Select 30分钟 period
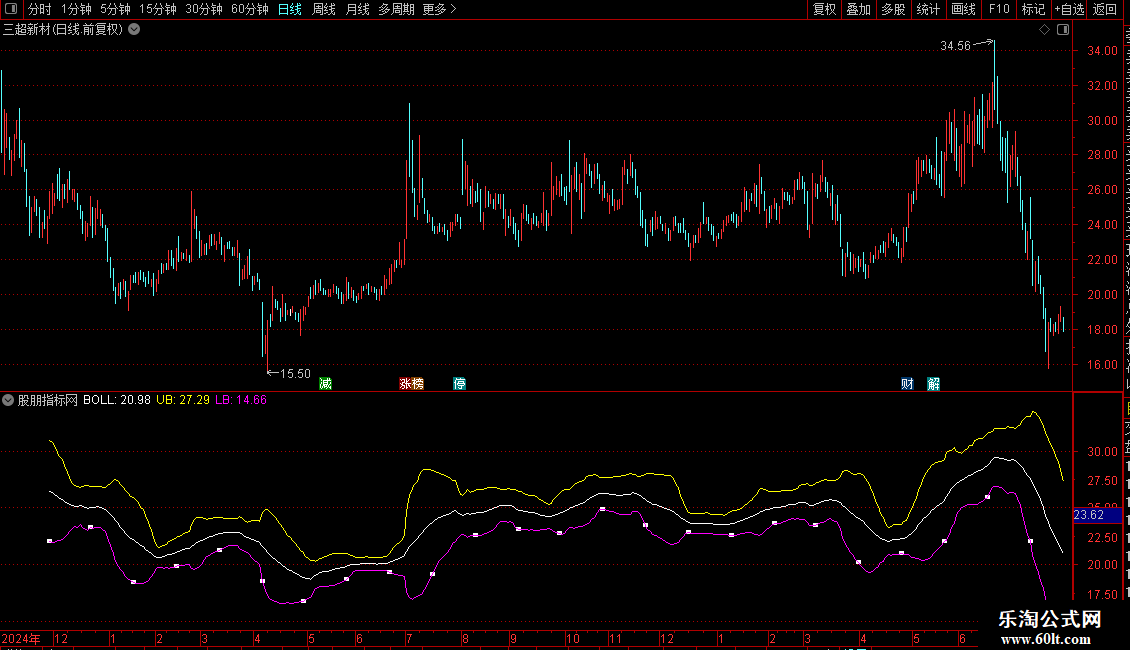Image resolution: width=1130 pixels, height=650 pixels. (204, 9)
